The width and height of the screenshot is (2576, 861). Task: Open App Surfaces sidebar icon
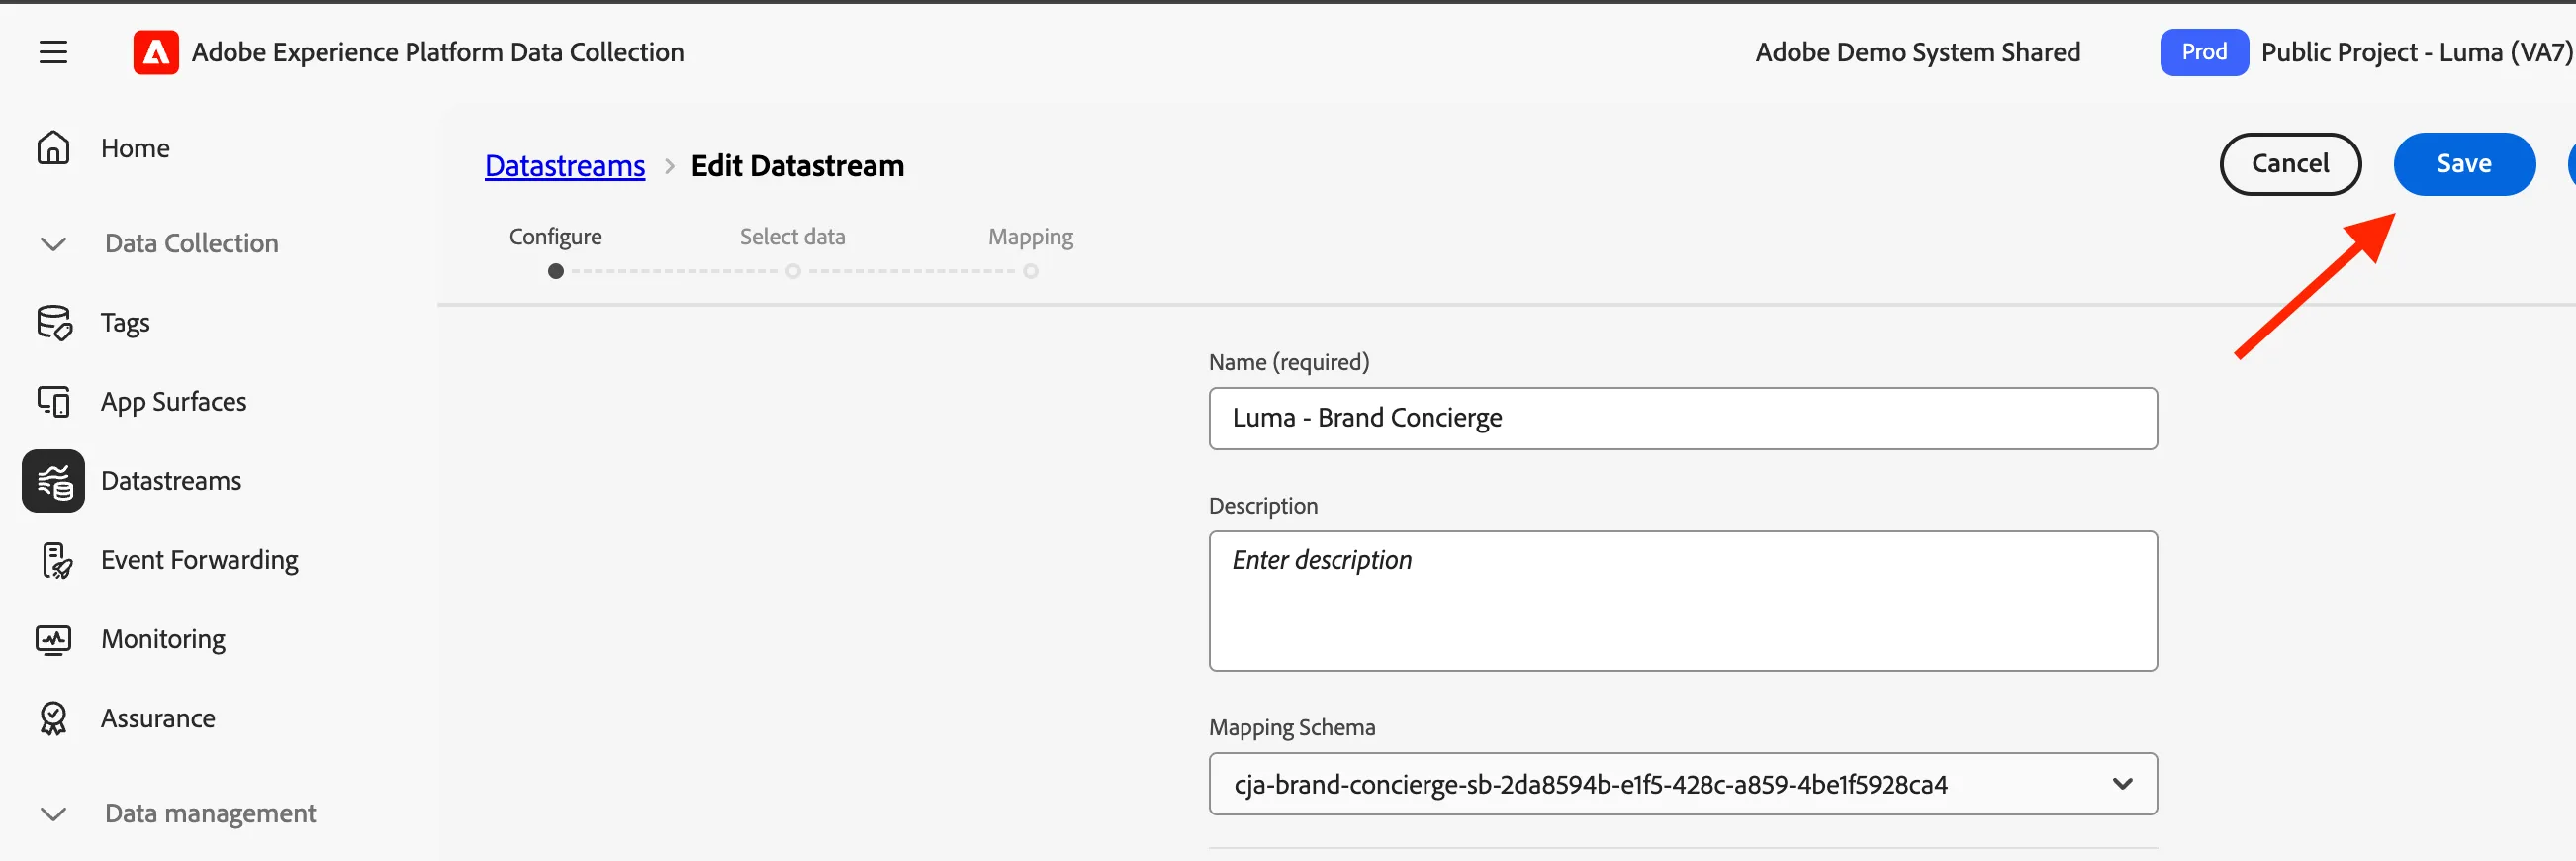(x=53, y=402)
